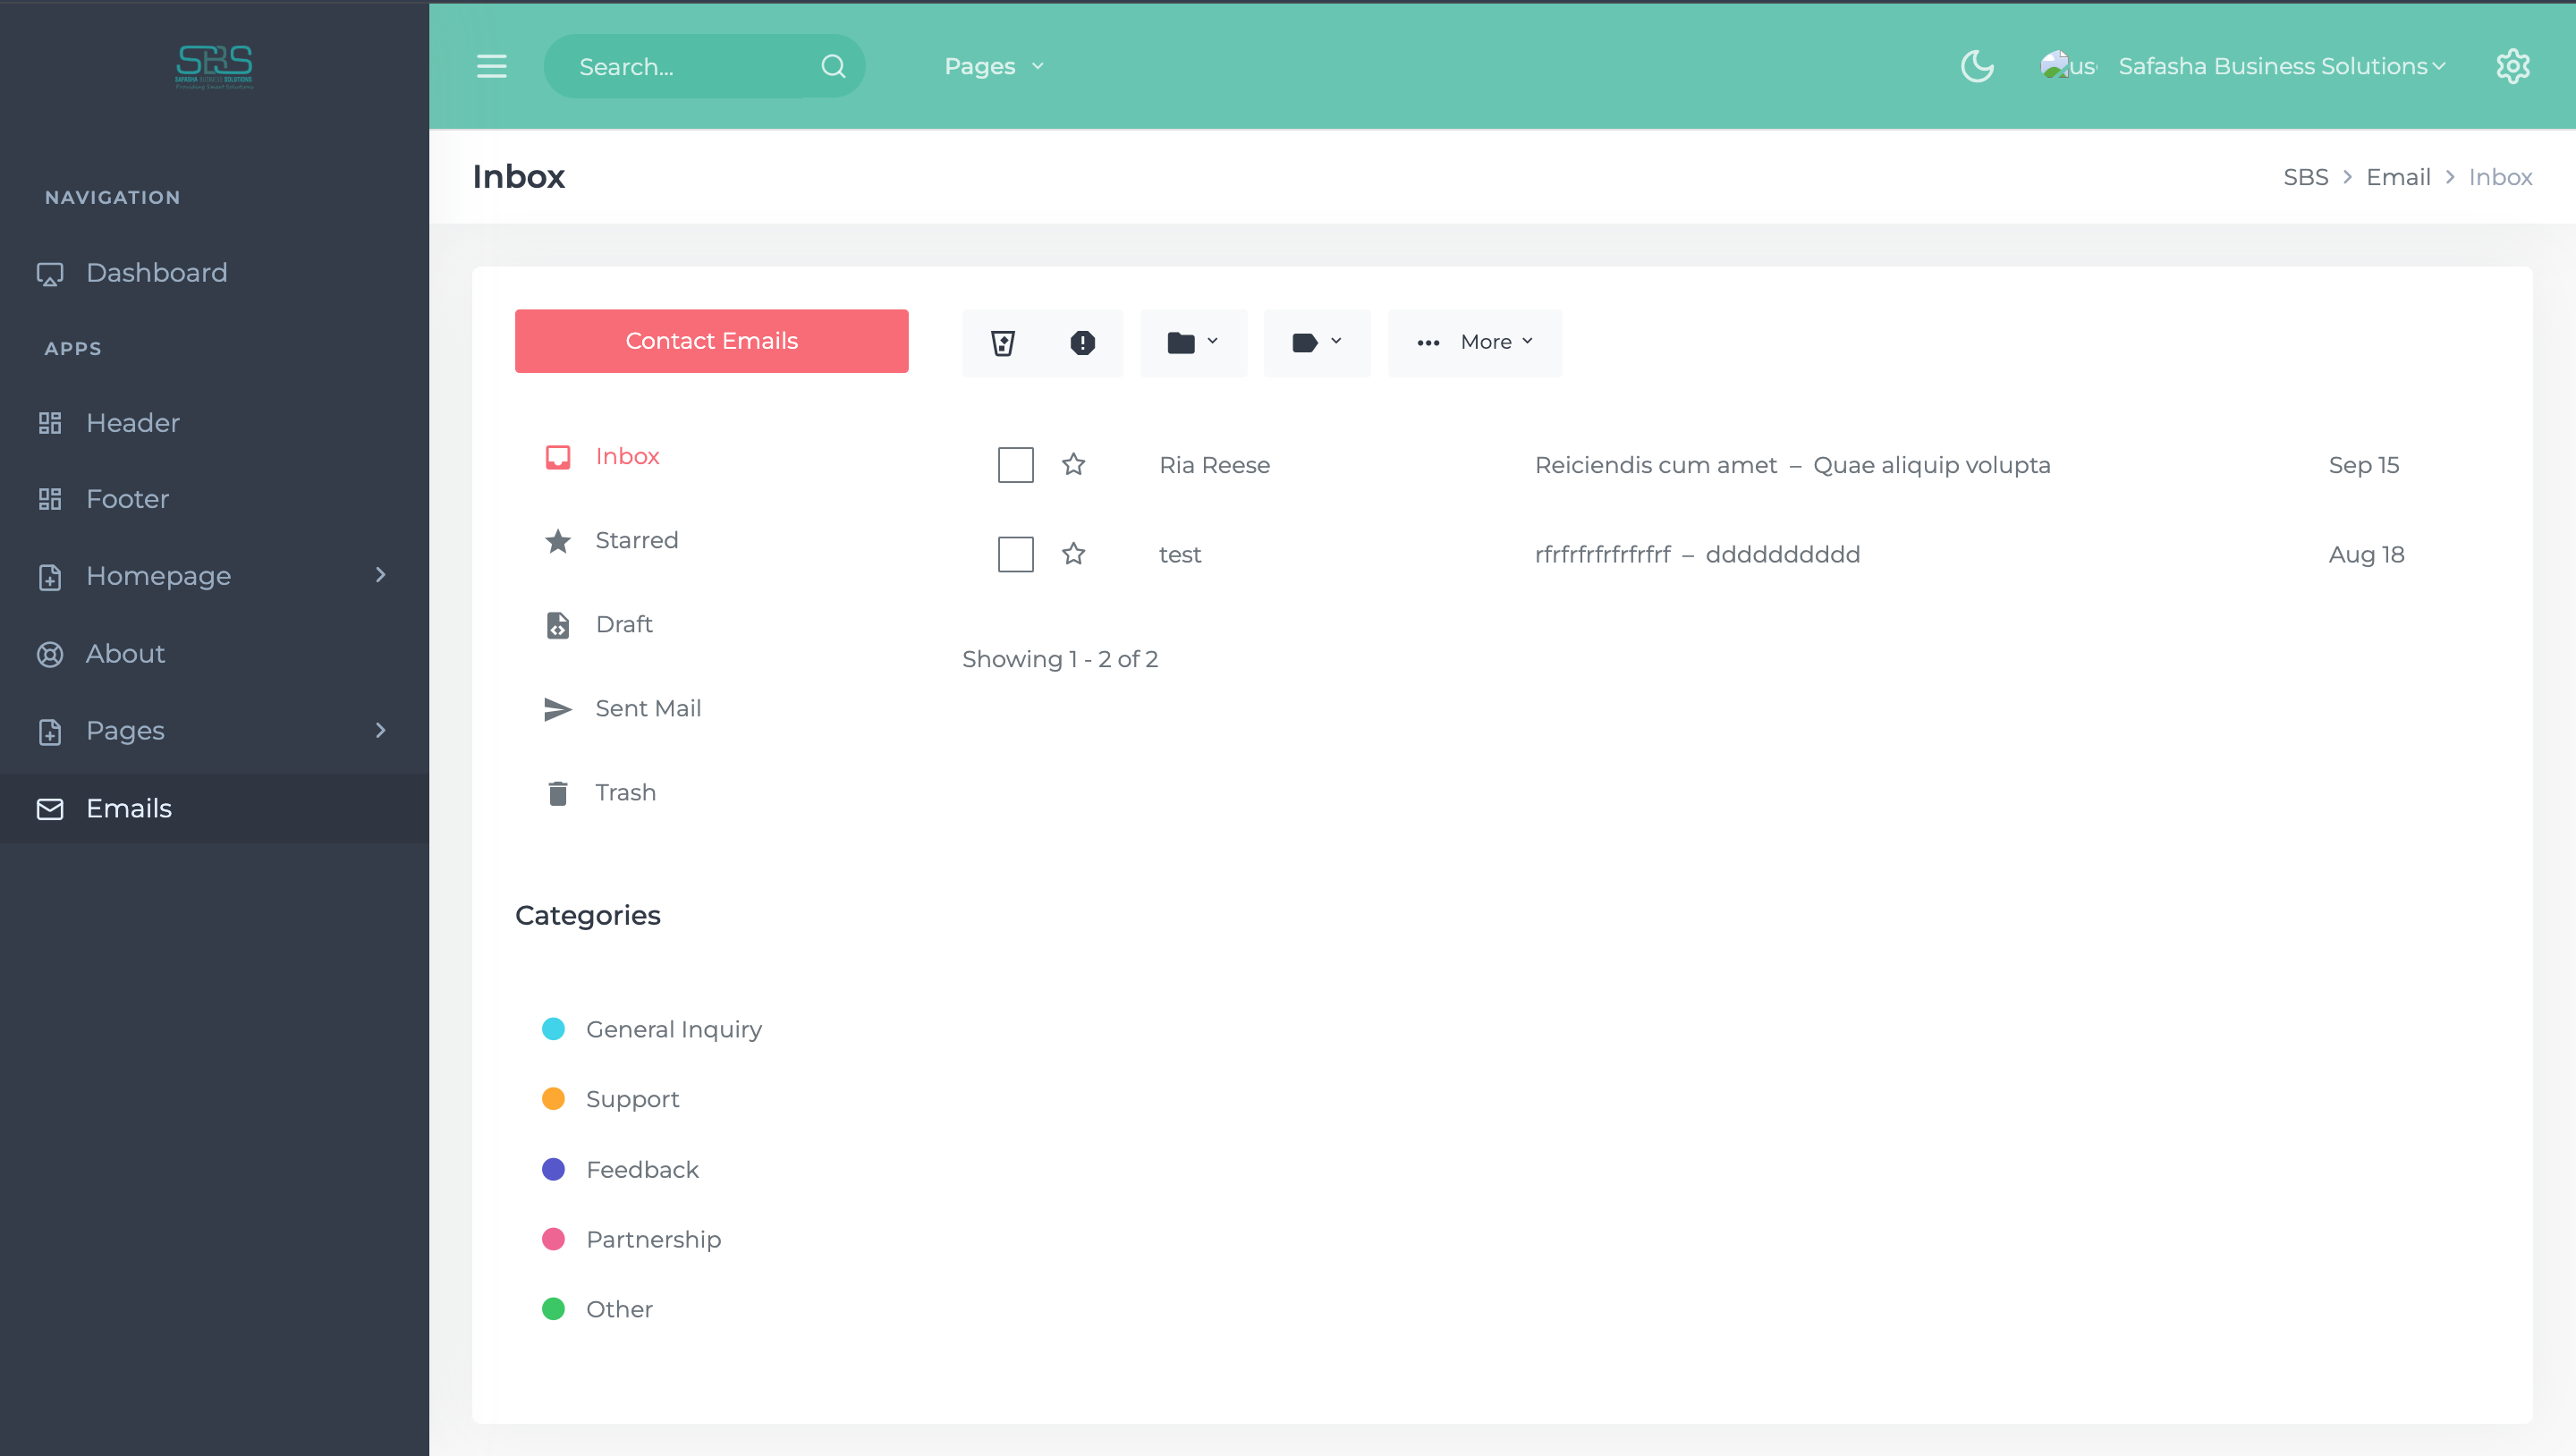Open the email from test

click(x=1180, y=555)
